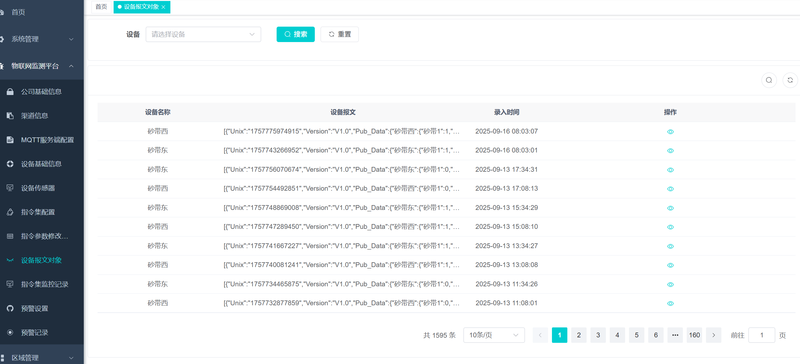Click the icon beside MQTT服务端配置
The height and width of the screenshot is (364, 800).
[10, 140]
